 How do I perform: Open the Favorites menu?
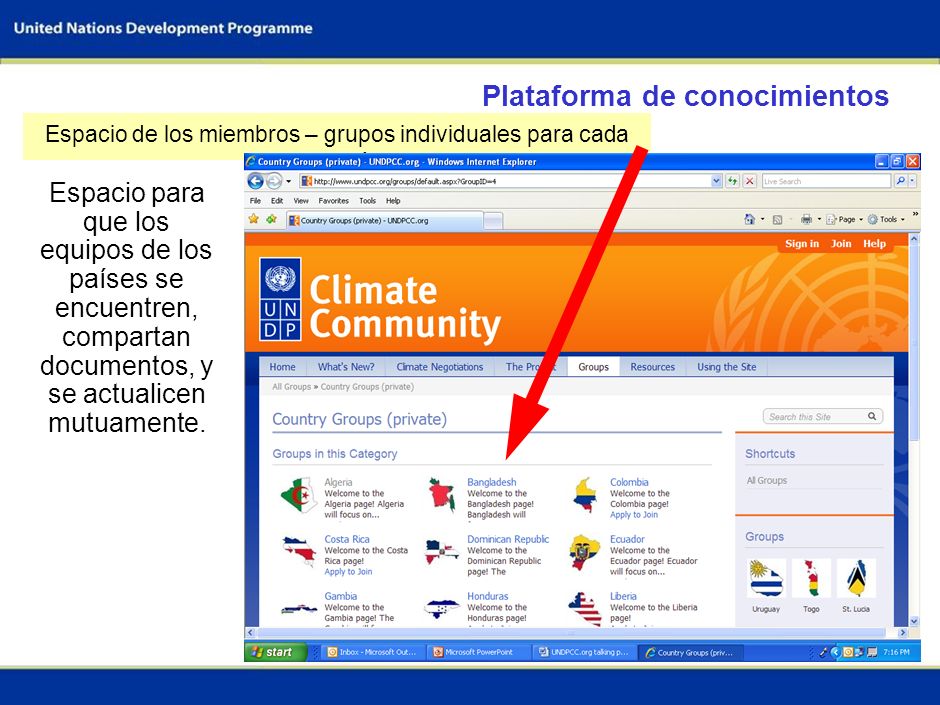pyautogui.click(x=333, y=201)
